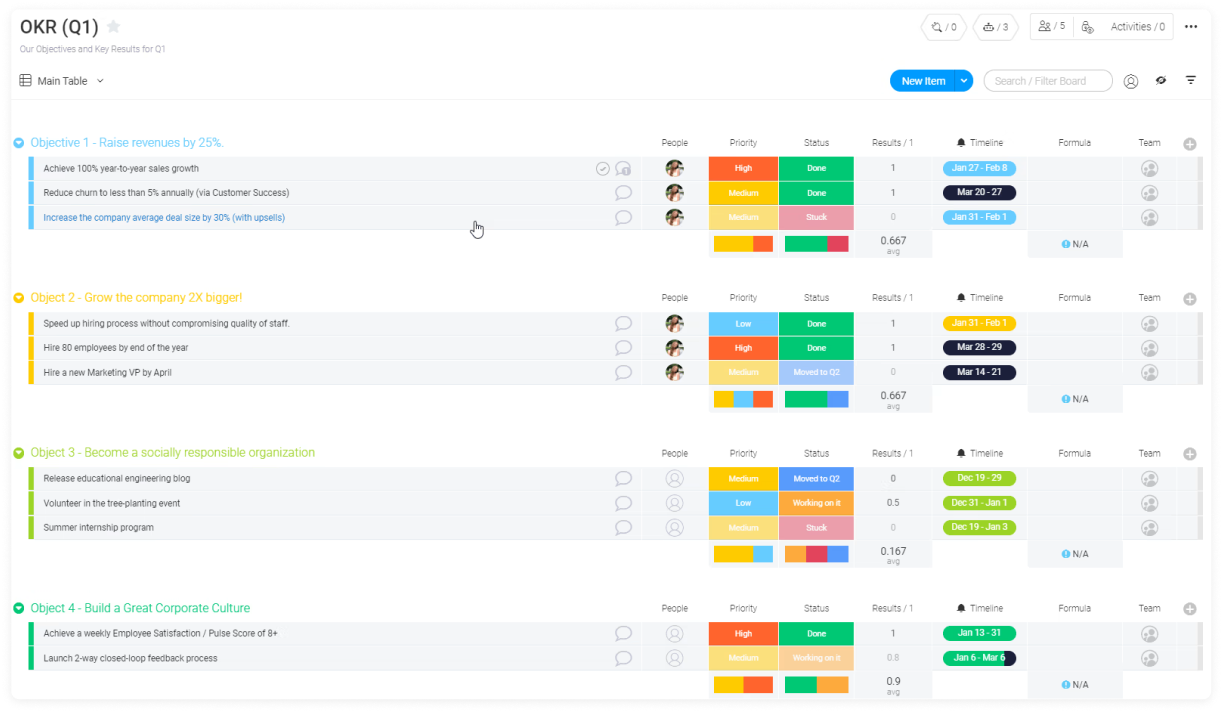Open updates for Hire 80 employees row
Screen dimensions: 1223x713
point(623,348)
